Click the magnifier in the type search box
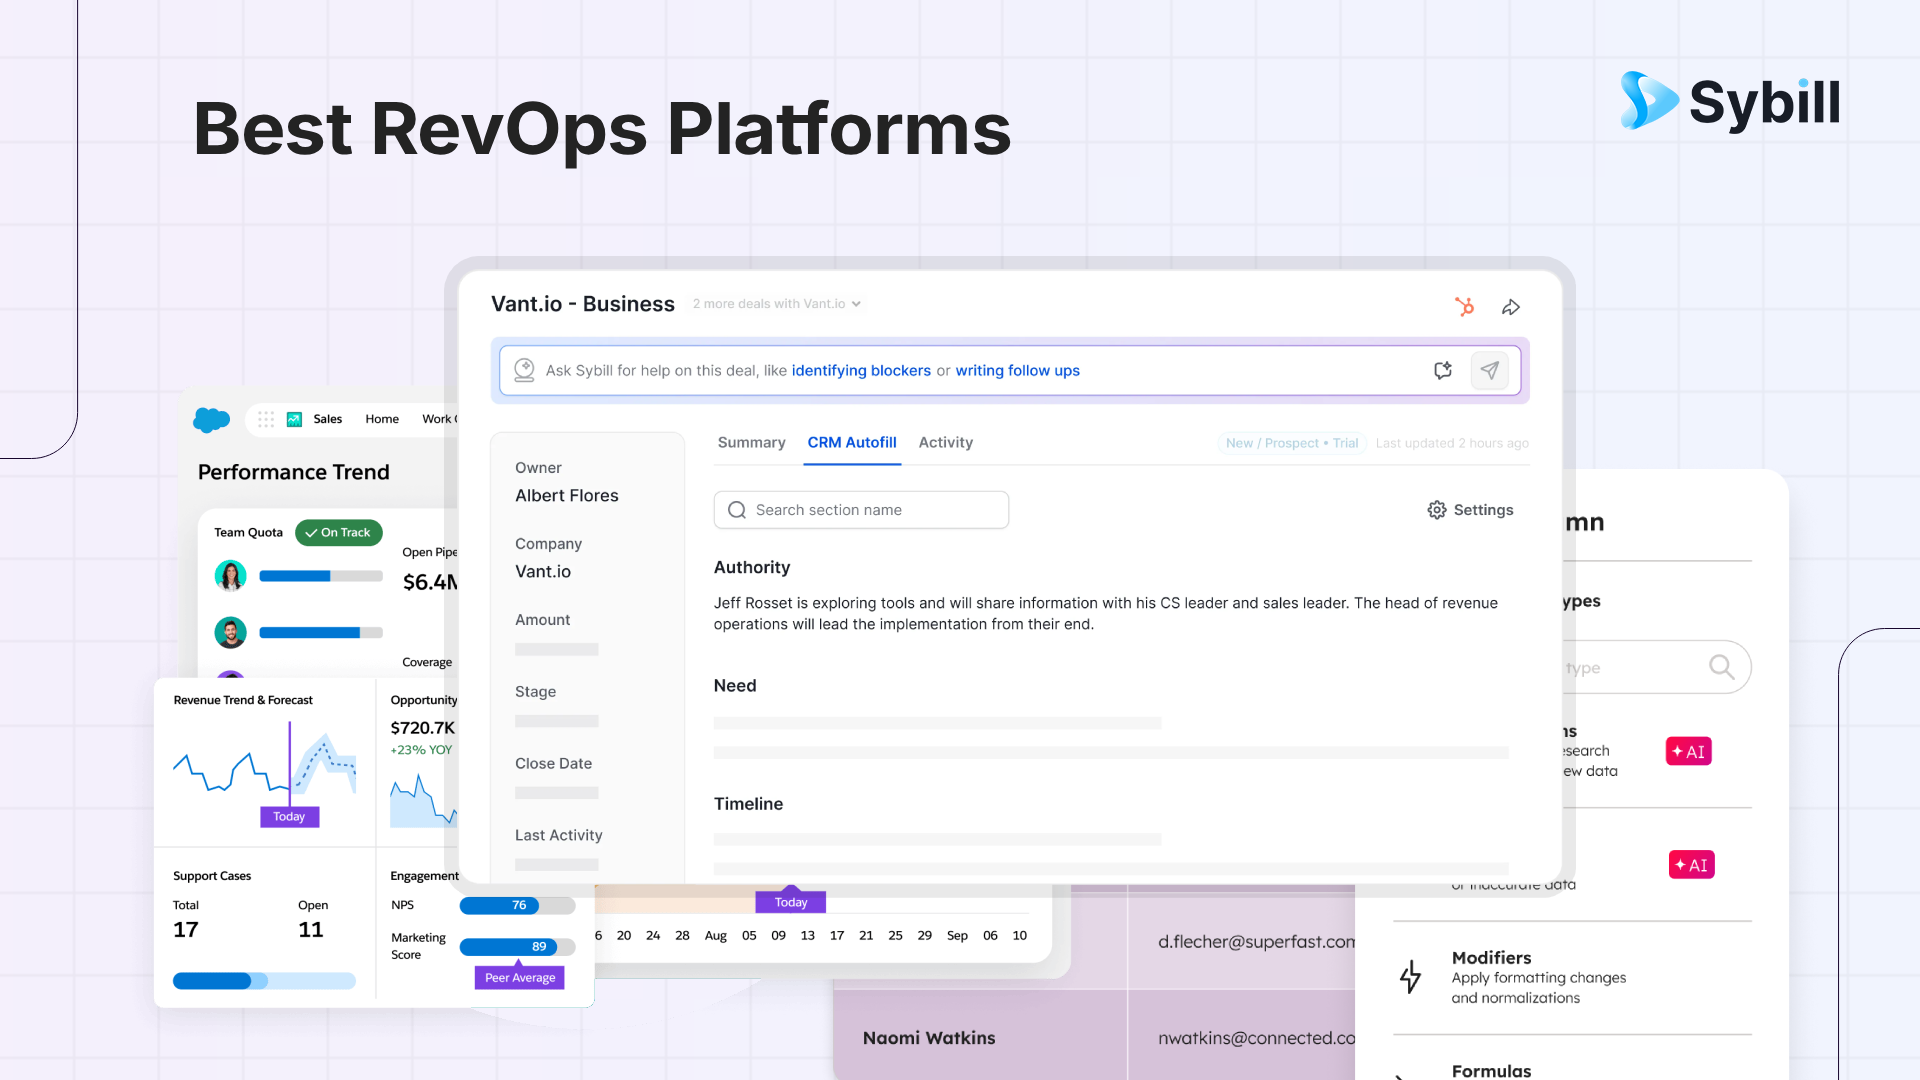The image size is (1920, 1080). click(1721, 667)
